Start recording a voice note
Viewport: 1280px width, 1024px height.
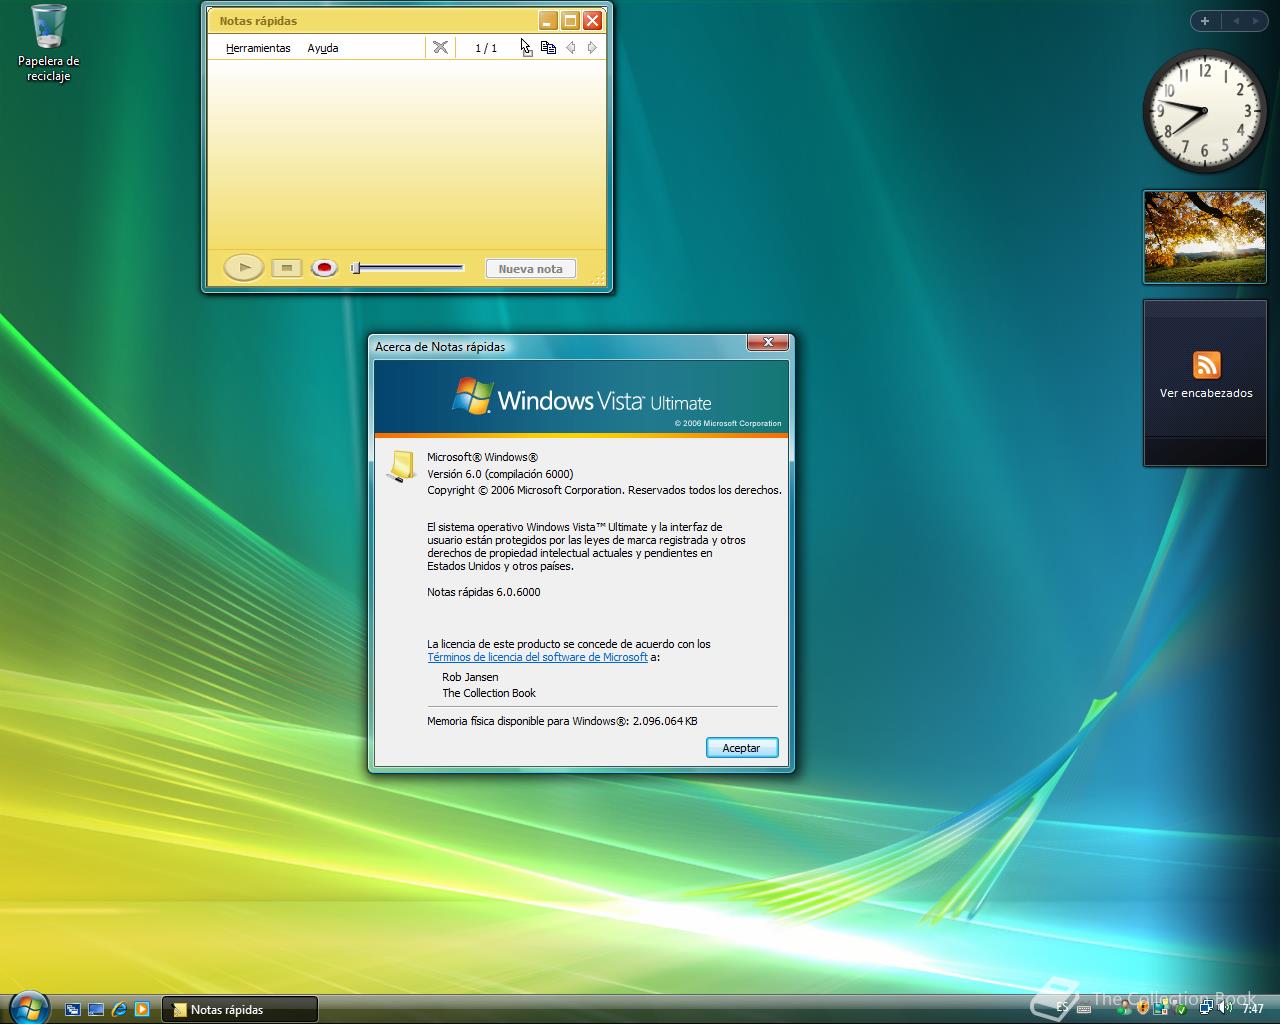tap(324, 268)
